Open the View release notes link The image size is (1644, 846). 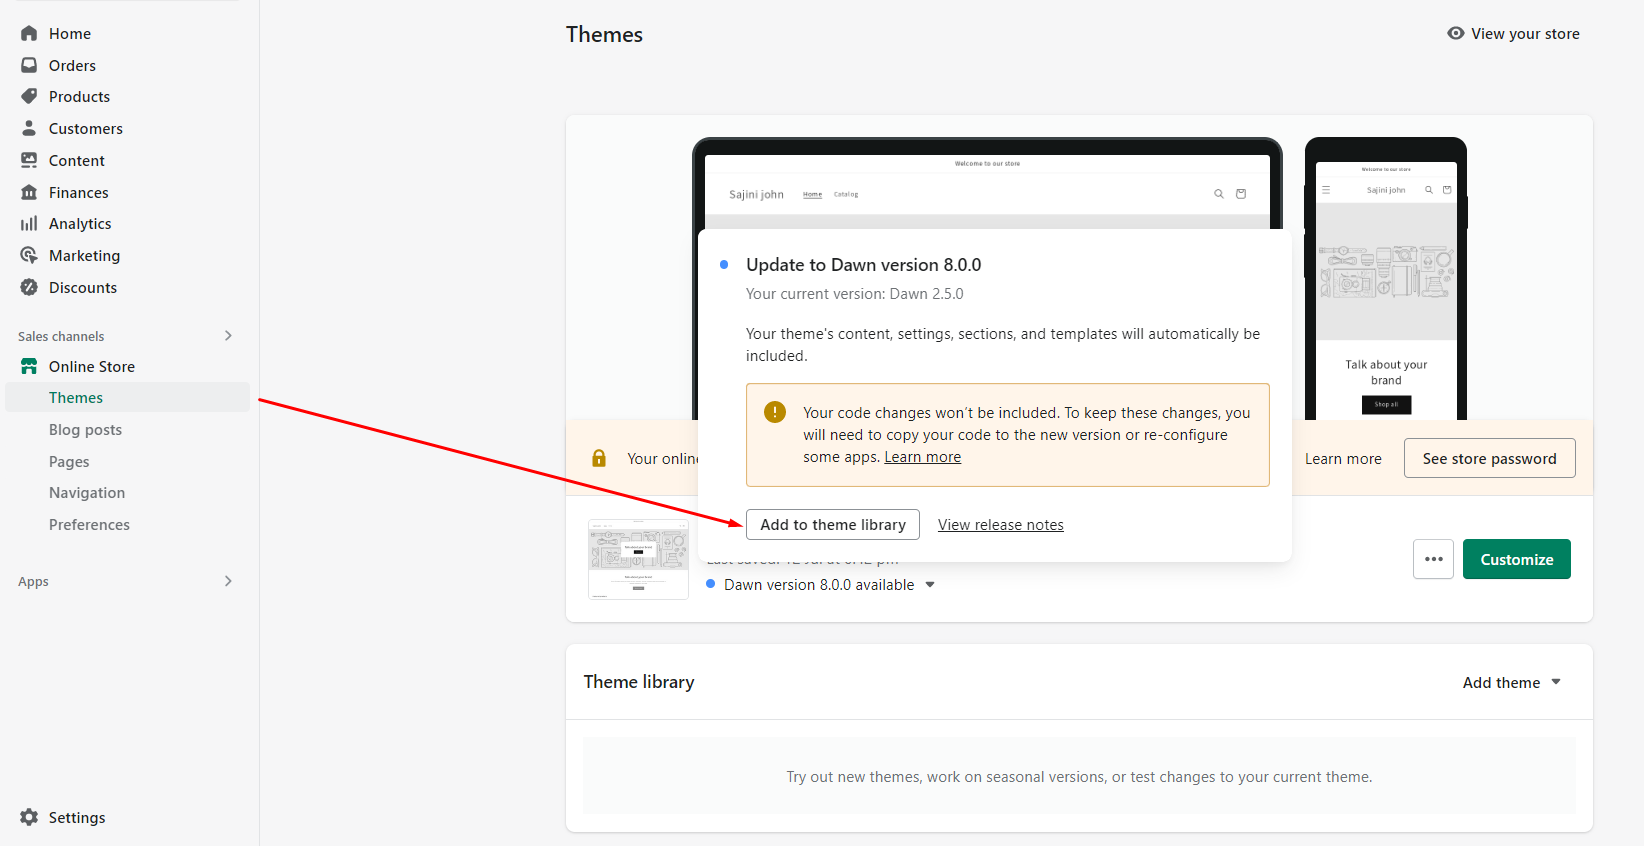1000,525
